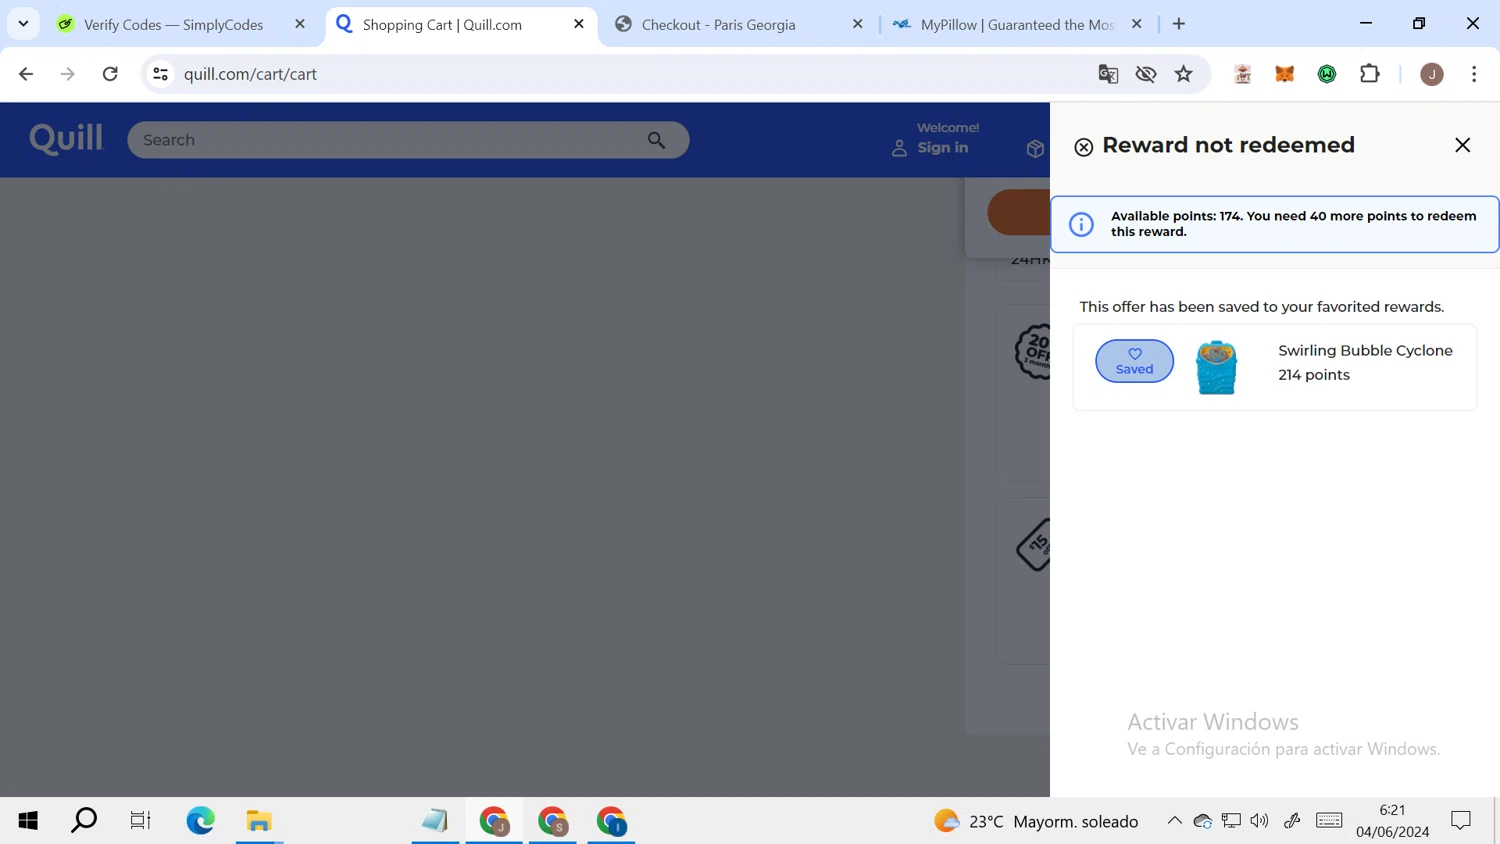Click the package orders icon in header
1500x844 pixels.
[x=1035, y=149]
